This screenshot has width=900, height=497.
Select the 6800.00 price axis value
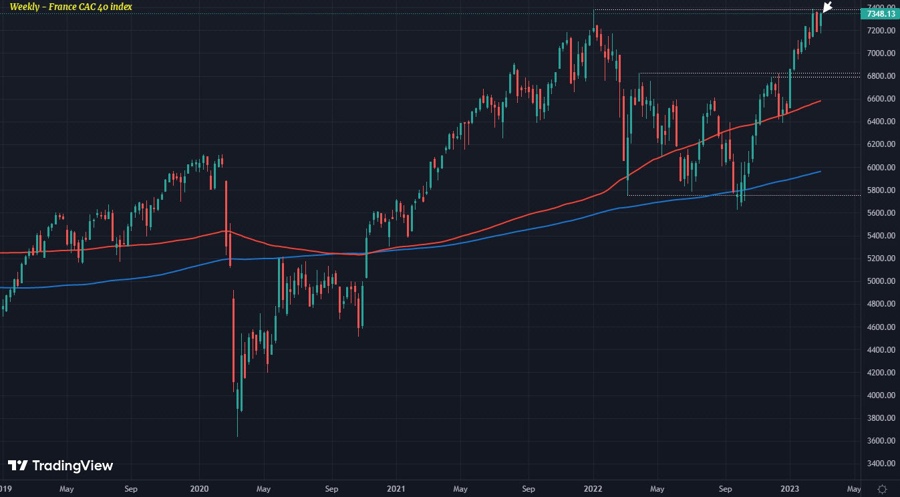point(882,76)
